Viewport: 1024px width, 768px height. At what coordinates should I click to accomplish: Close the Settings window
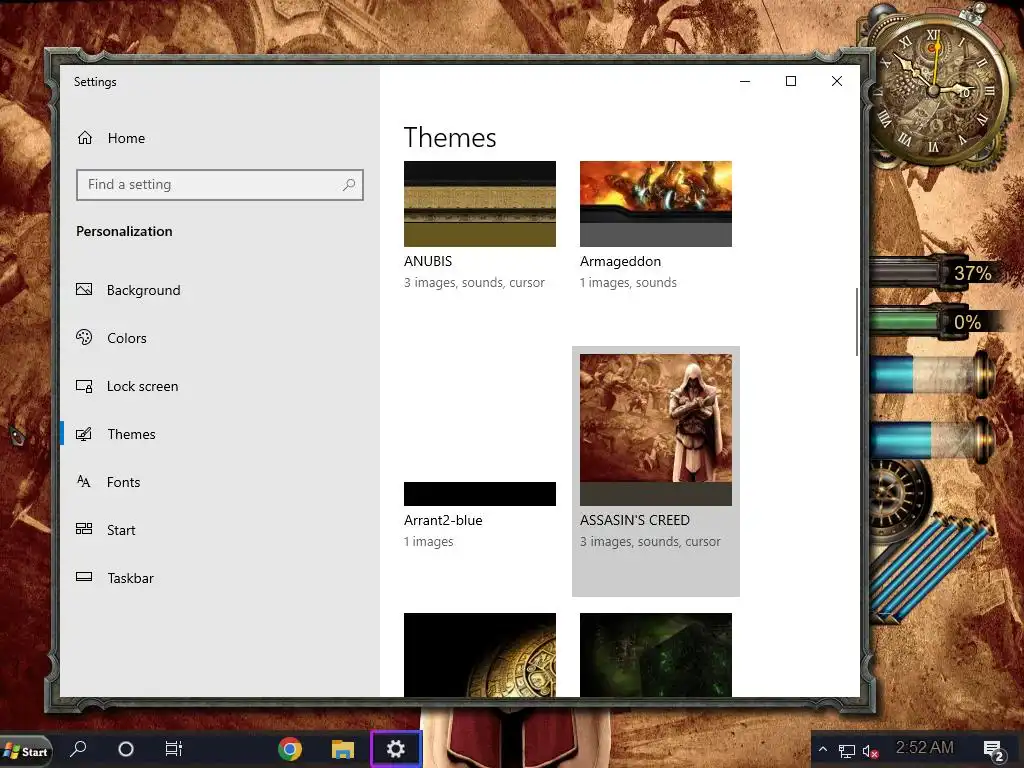coord(837,81)
